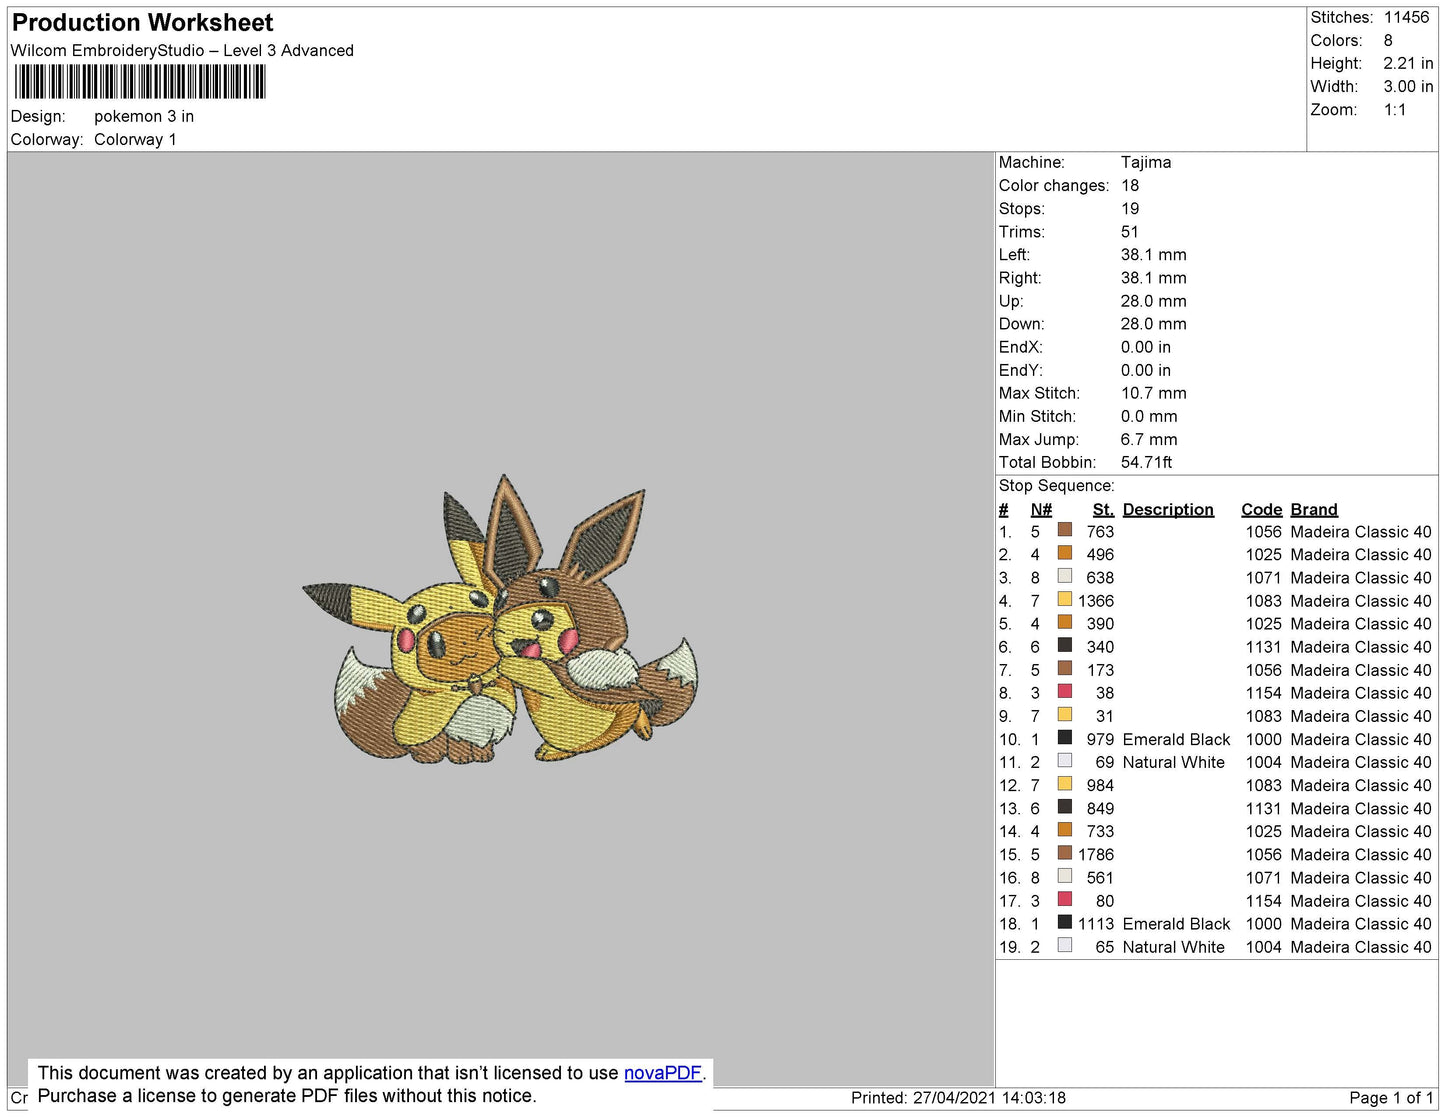
Task: Click the Height value 2.21 in
Action: coord(1408,64)
